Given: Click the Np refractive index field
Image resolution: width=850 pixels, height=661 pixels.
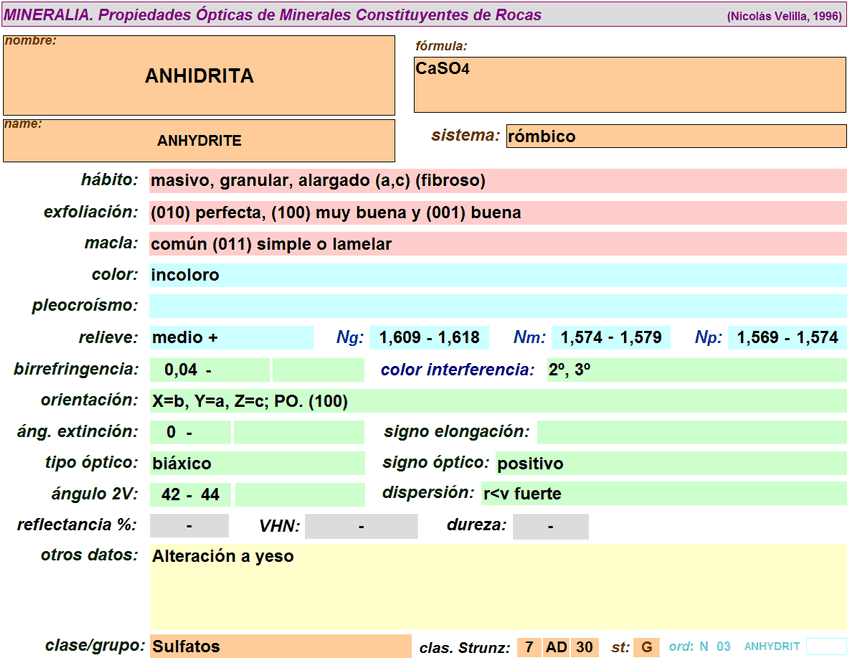Looking at the screenshot, I should pos(787,338).
